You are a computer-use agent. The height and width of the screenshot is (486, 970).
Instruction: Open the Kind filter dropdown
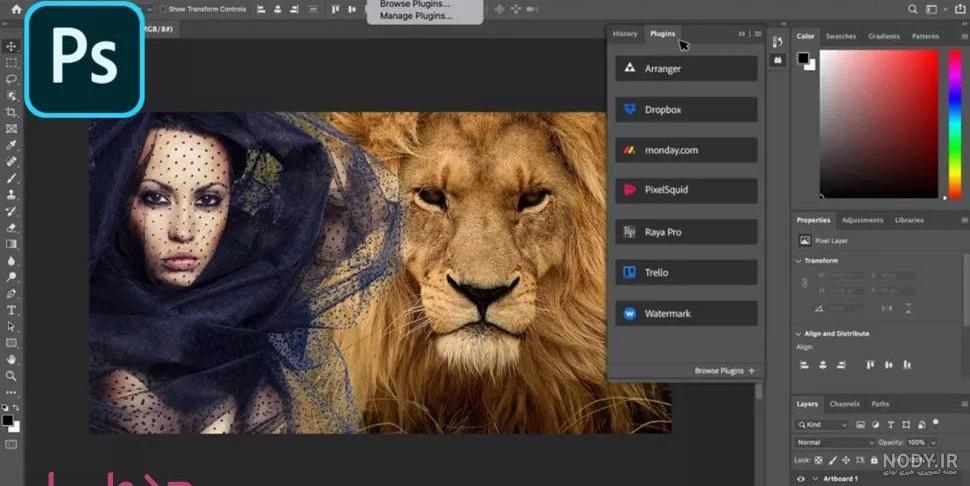(x=822, y=424)
